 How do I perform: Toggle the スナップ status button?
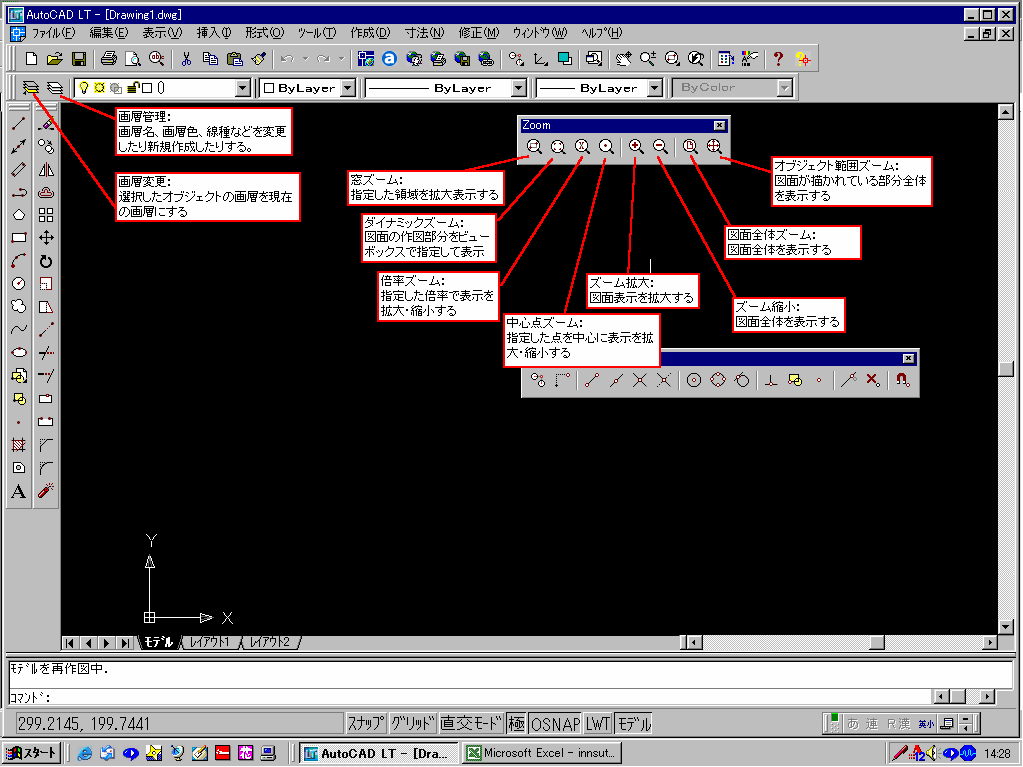[365, 723]
